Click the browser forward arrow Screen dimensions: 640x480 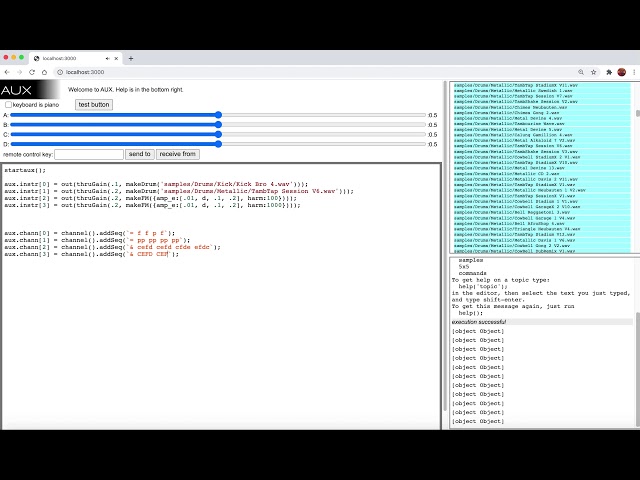19,72
